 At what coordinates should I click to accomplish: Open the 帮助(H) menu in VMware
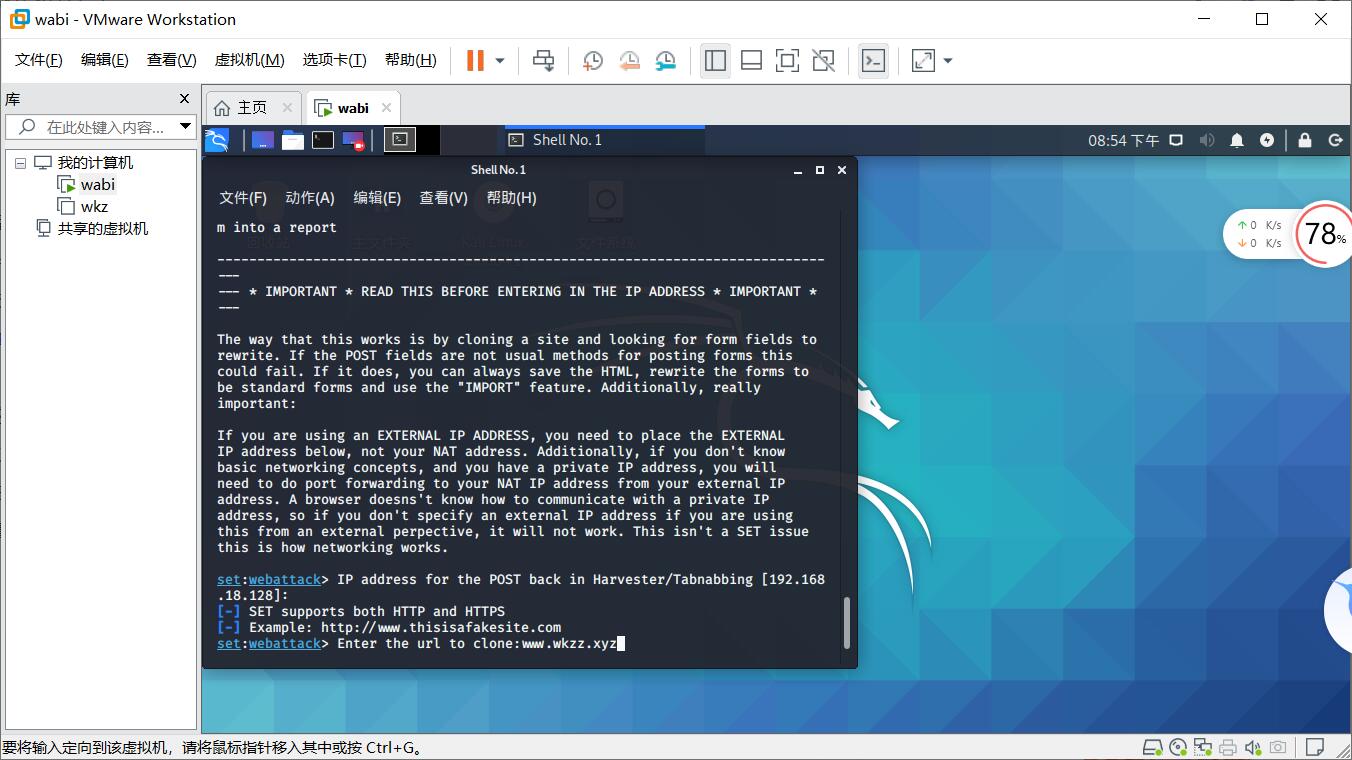(411, 60)
